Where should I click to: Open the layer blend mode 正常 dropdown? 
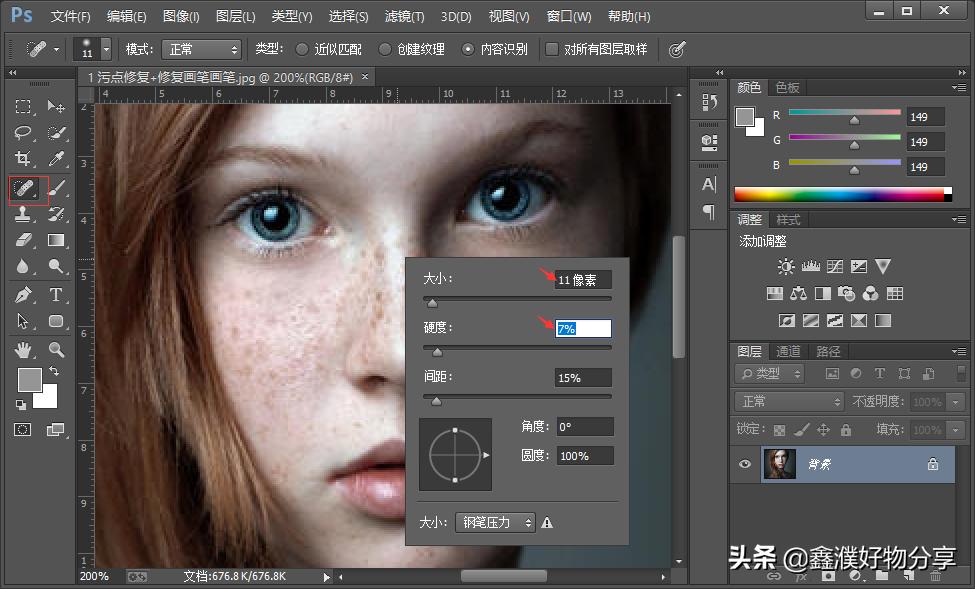pos(790,401)
